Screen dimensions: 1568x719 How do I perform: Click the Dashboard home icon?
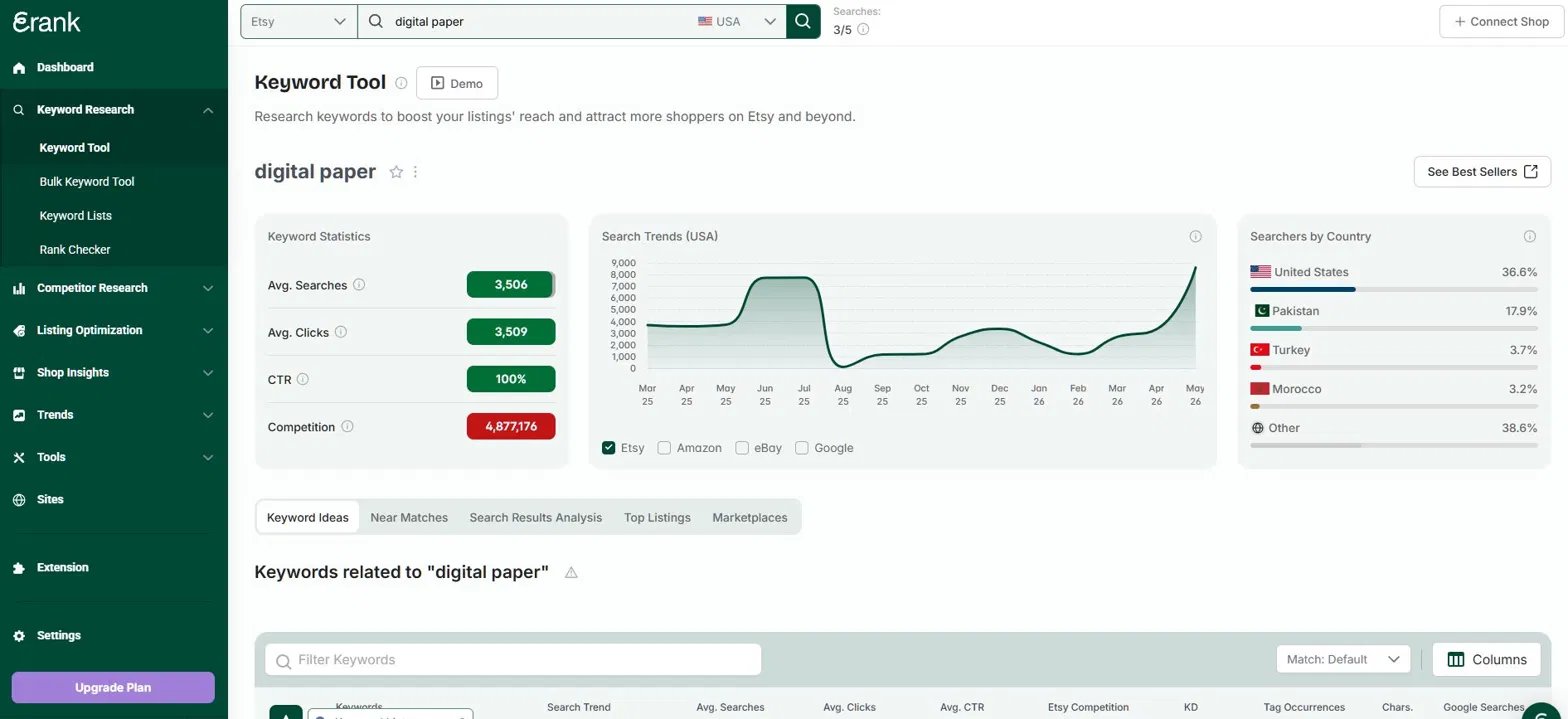point(19,68)
